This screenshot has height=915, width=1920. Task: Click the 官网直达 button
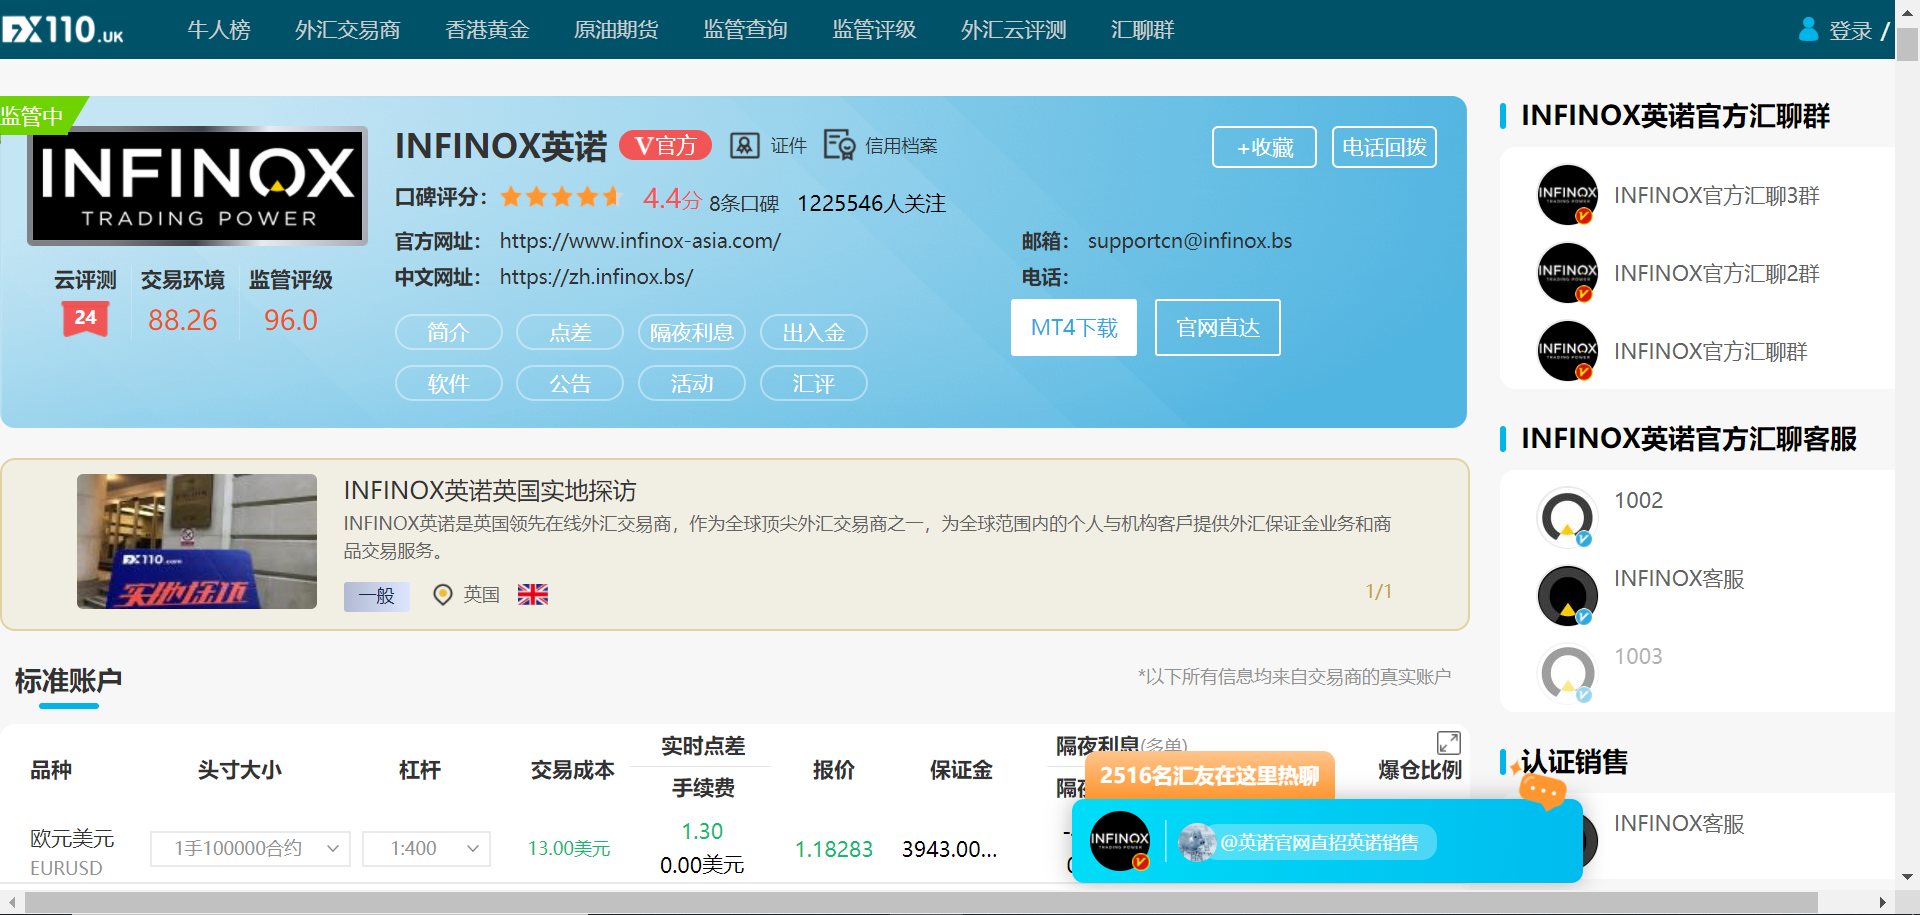click(x=1218, y=327)
